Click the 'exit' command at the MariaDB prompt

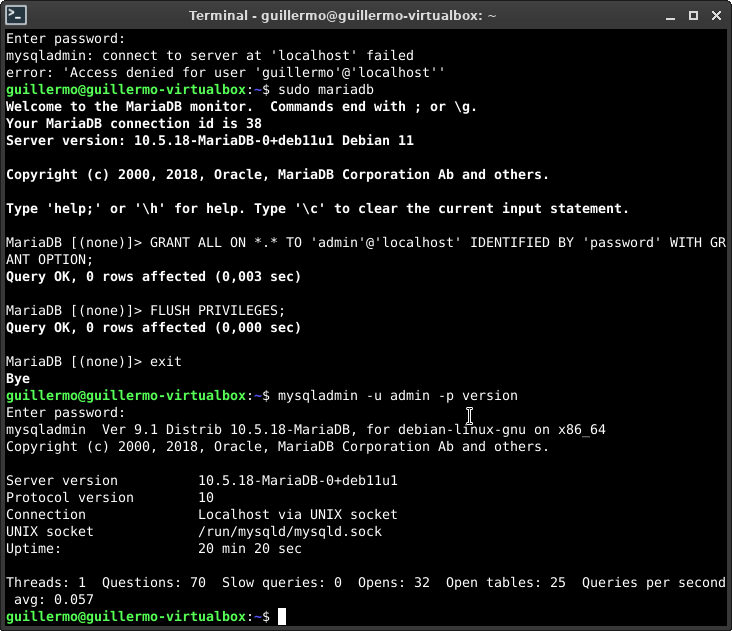pos(166,361)
